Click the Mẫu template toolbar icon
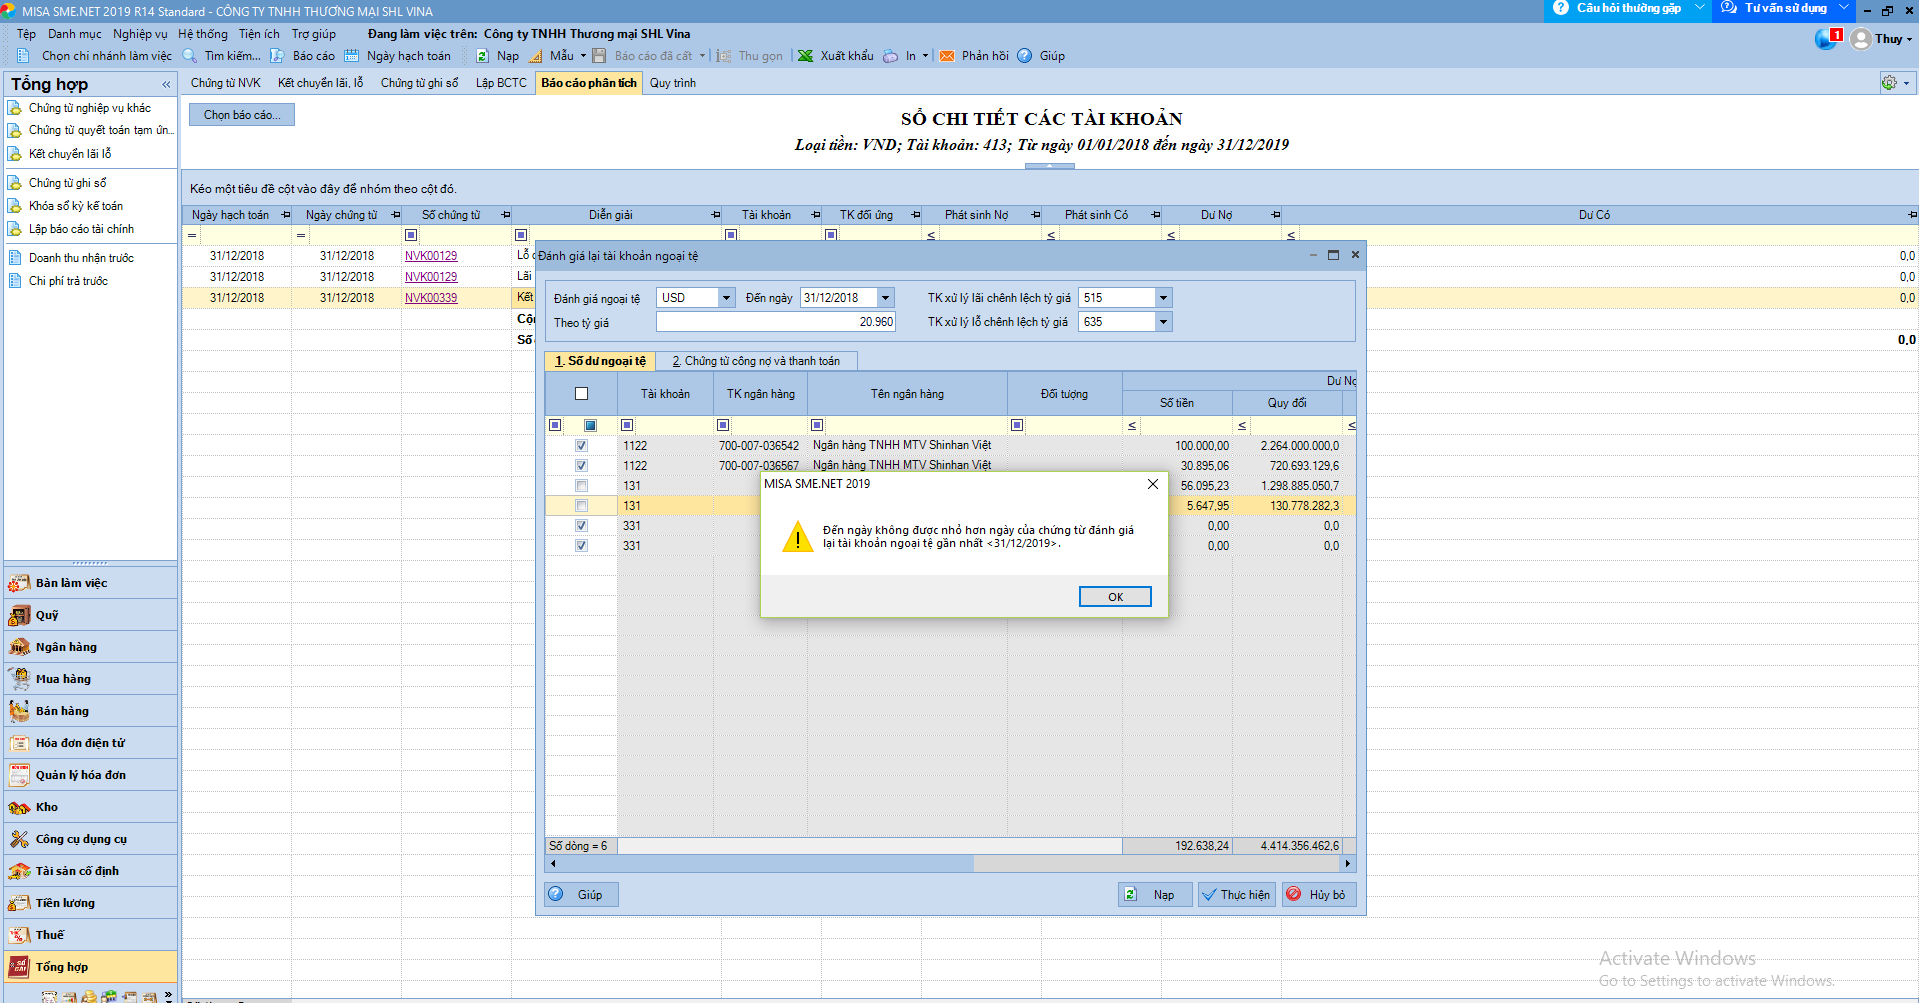The width and height of the screenshot is (1919, 1003). [536, 56]
